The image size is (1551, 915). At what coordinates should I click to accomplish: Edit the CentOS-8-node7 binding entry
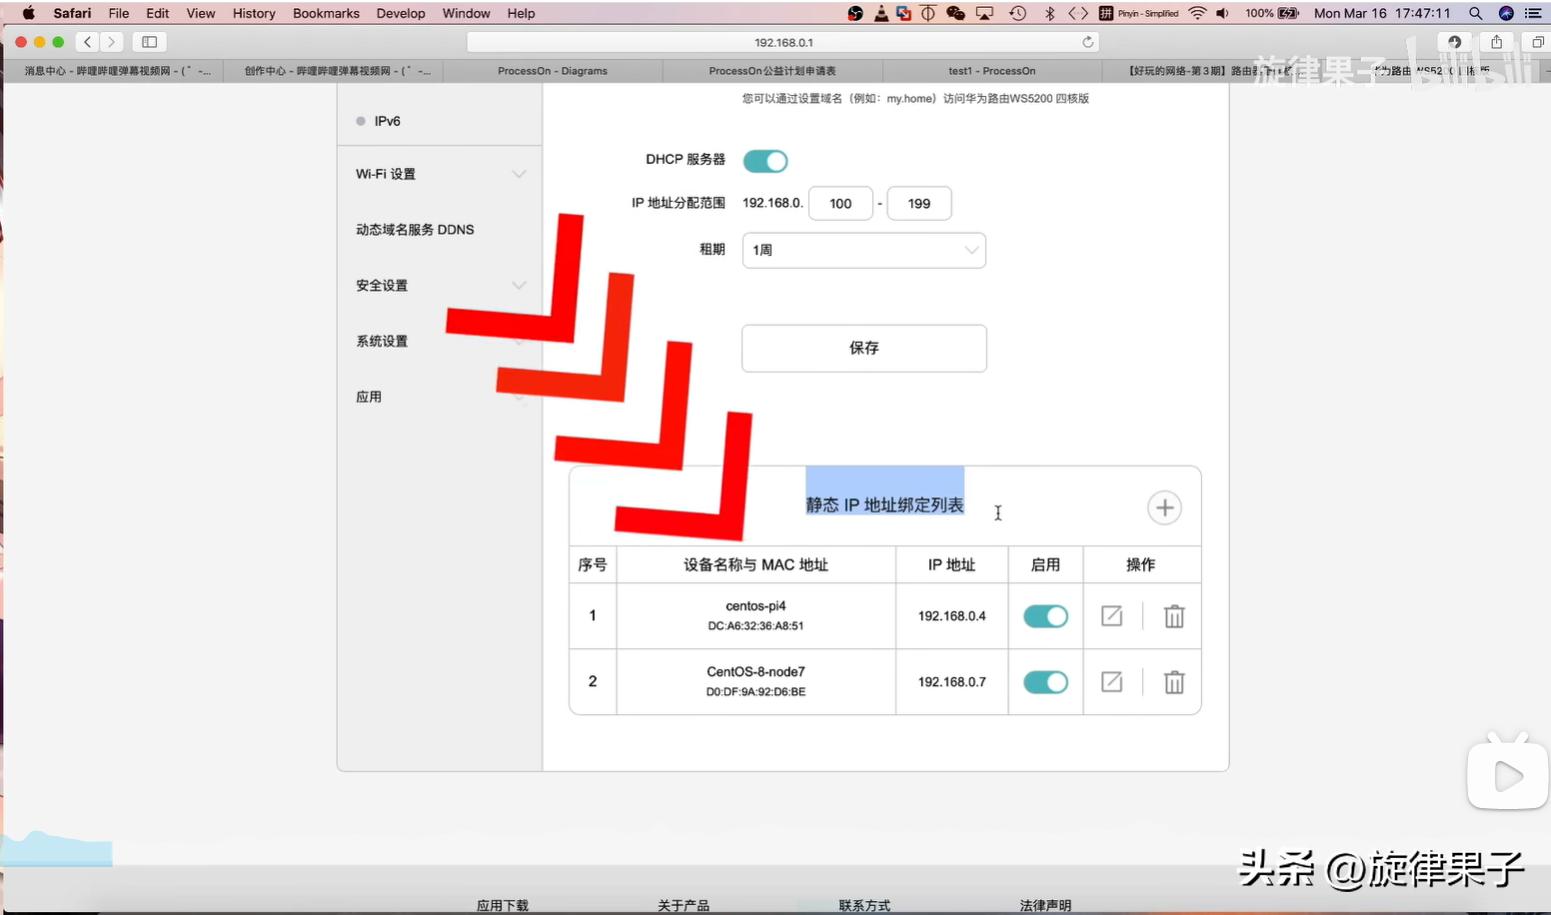coord(1111,682)
